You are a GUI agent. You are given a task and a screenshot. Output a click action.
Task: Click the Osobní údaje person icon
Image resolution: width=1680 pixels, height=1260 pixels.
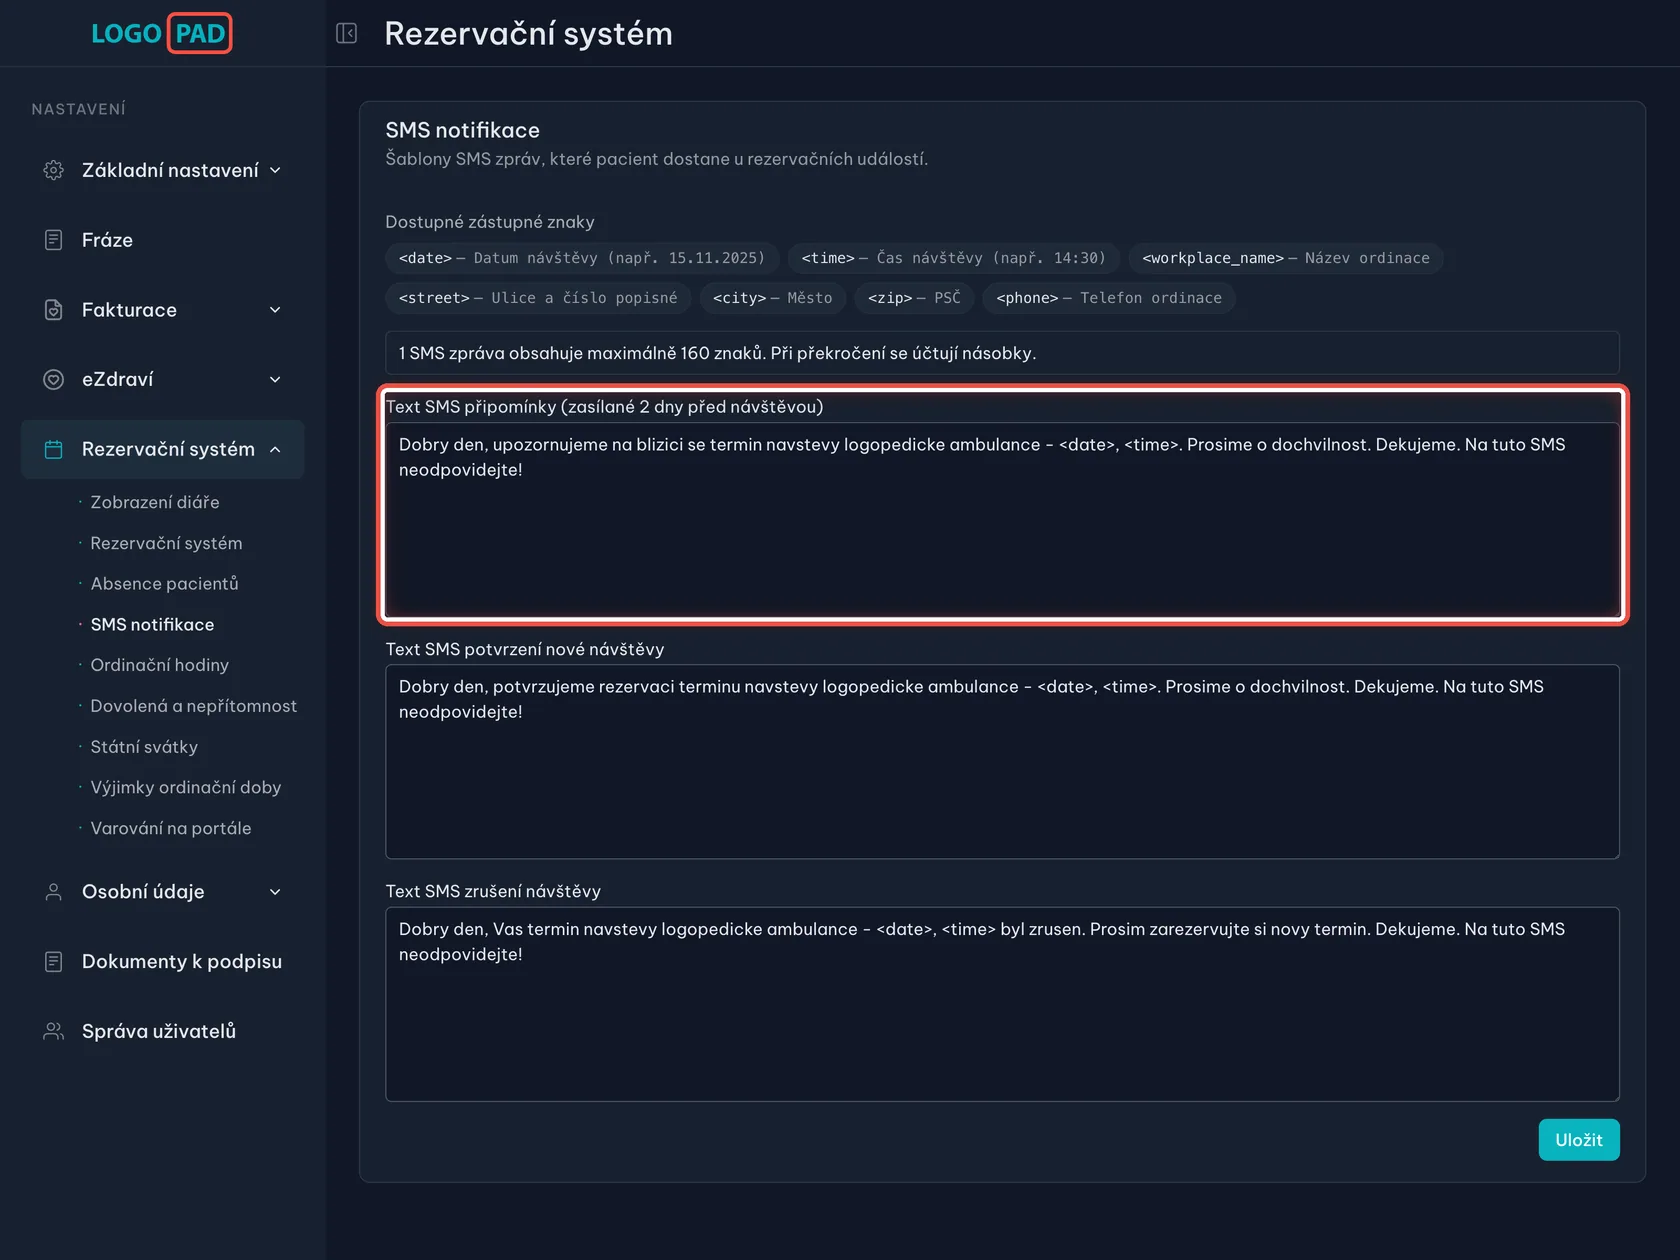coord(54,892)
